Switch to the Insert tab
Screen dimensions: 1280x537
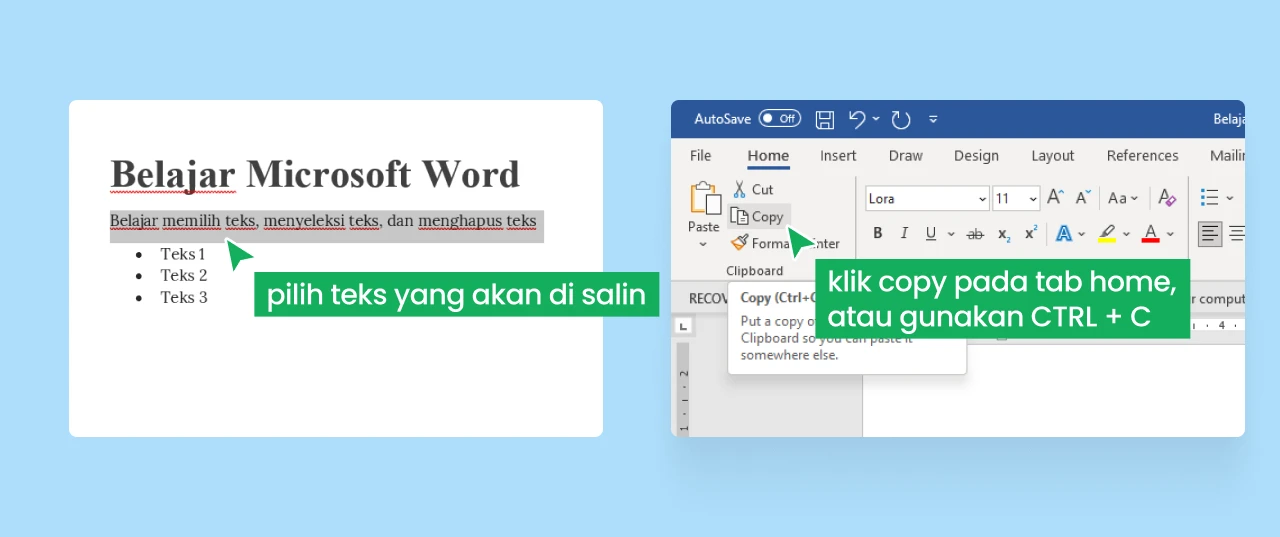pos(838,155)
